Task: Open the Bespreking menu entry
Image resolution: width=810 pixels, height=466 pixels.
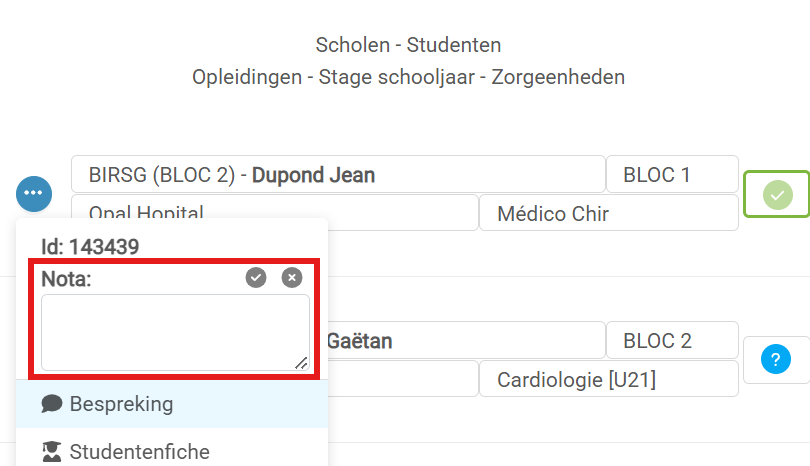Action: 172,403
